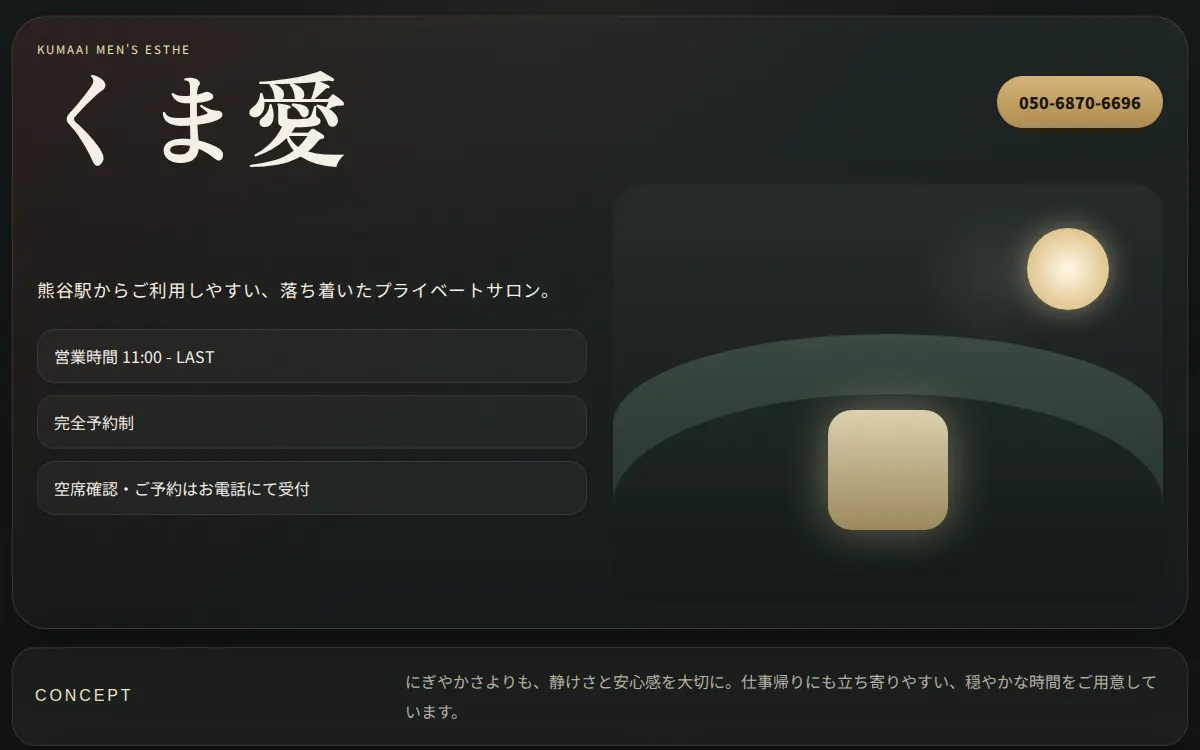The image size is (1200, 750).
Task: Call the phone number 050-6870-6696 button
Action: pos(1080,102)
